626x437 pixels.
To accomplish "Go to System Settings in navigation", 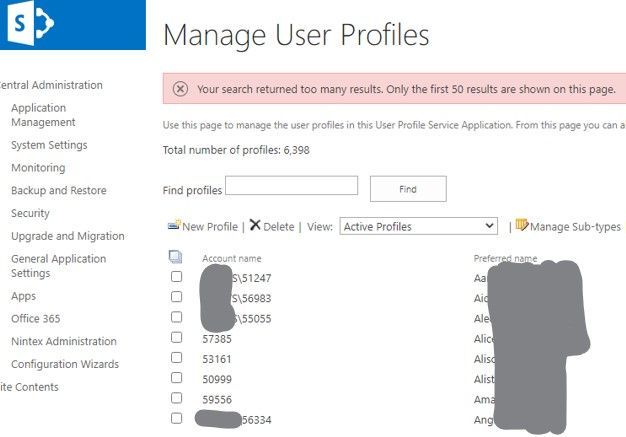I will [x=49, y=145].
